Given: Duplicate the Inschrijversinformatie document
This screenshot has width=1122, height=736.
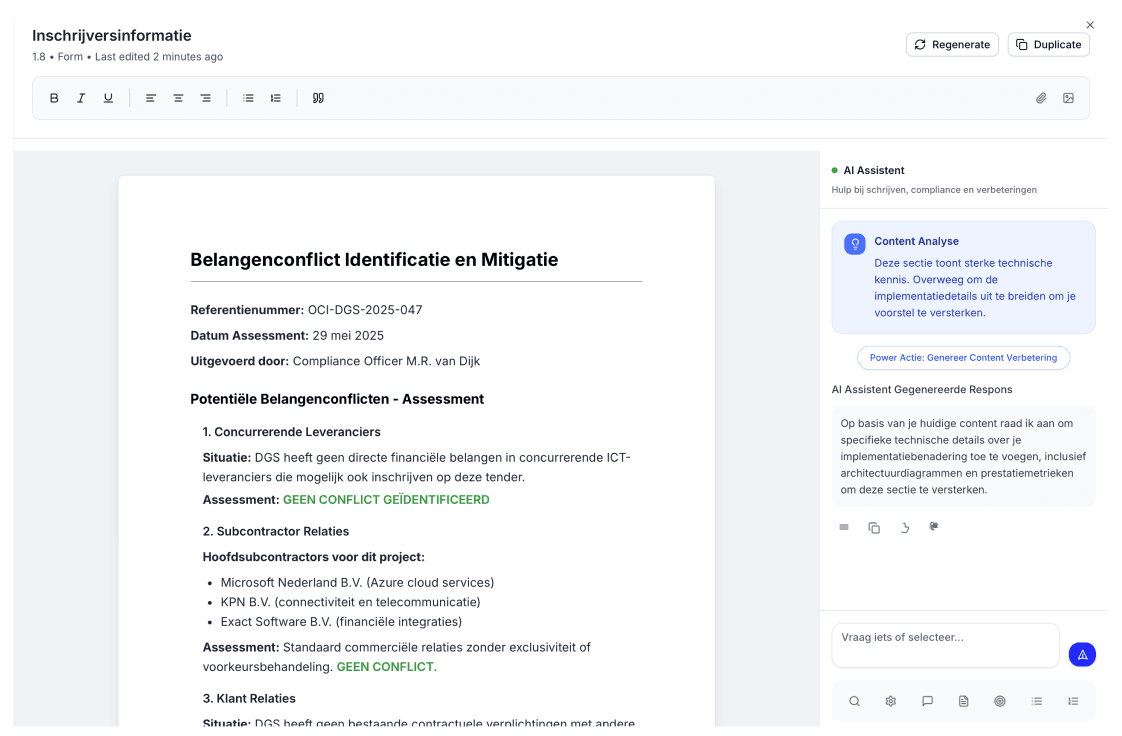Looking at the screenshot, I should (1048, 44).
